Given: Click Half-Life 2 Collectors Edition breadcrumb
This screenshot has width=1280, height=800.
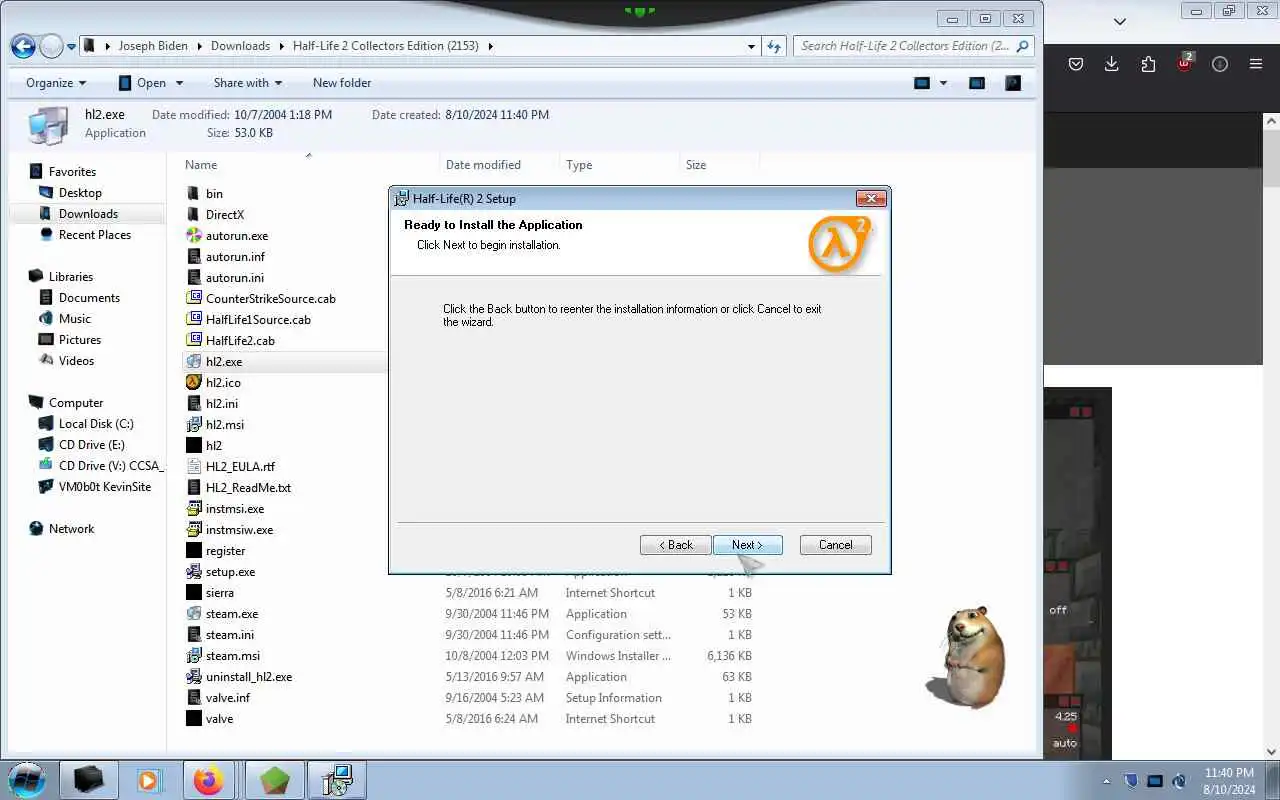Looking at the screenshot, I should [x=386, y=46].
